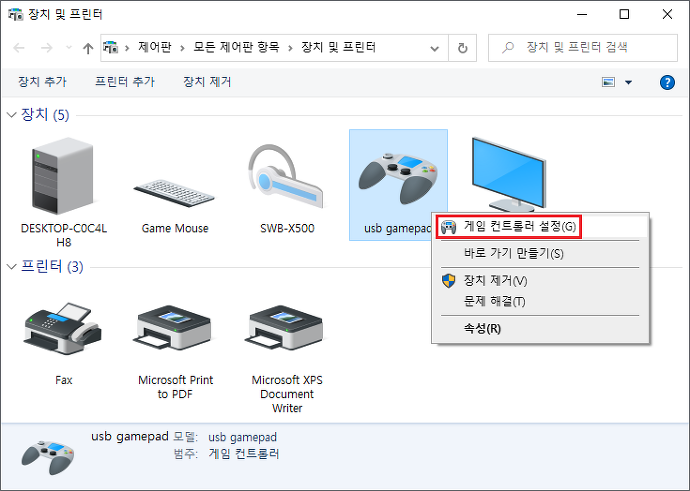
Task: Click the 장치 (5) group heading text
Action: pyautogui.click(x=45, y=115)
